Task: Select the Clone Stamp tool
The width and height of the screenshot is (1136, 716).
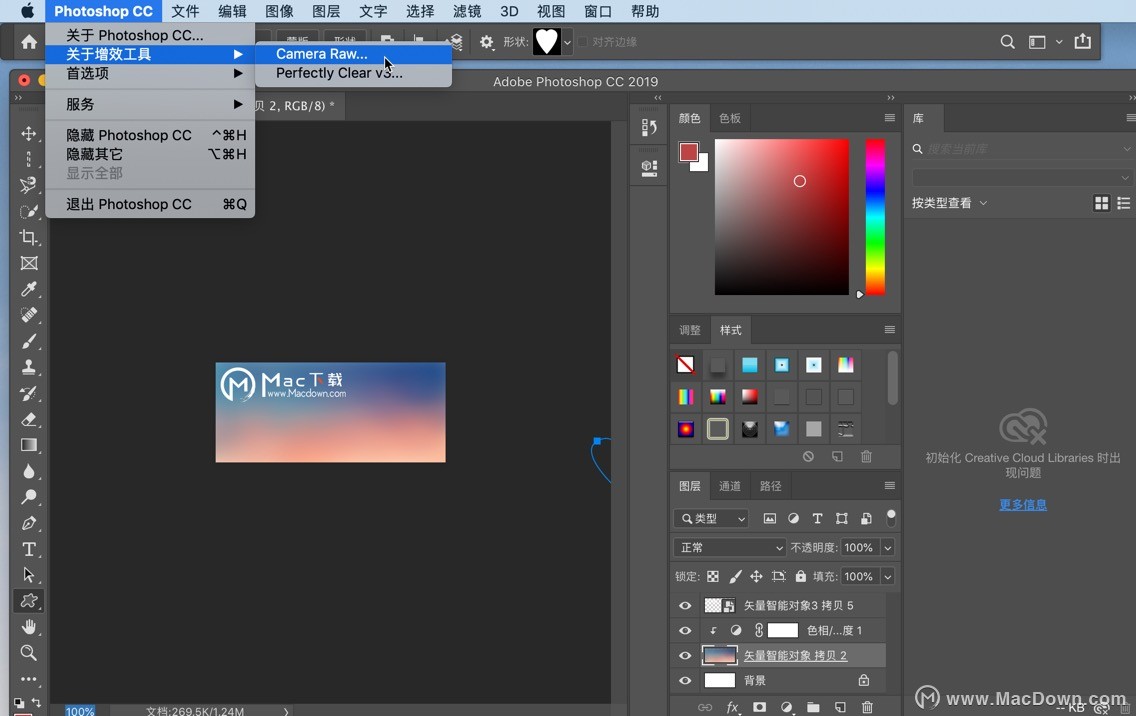Action: point(29,367)
